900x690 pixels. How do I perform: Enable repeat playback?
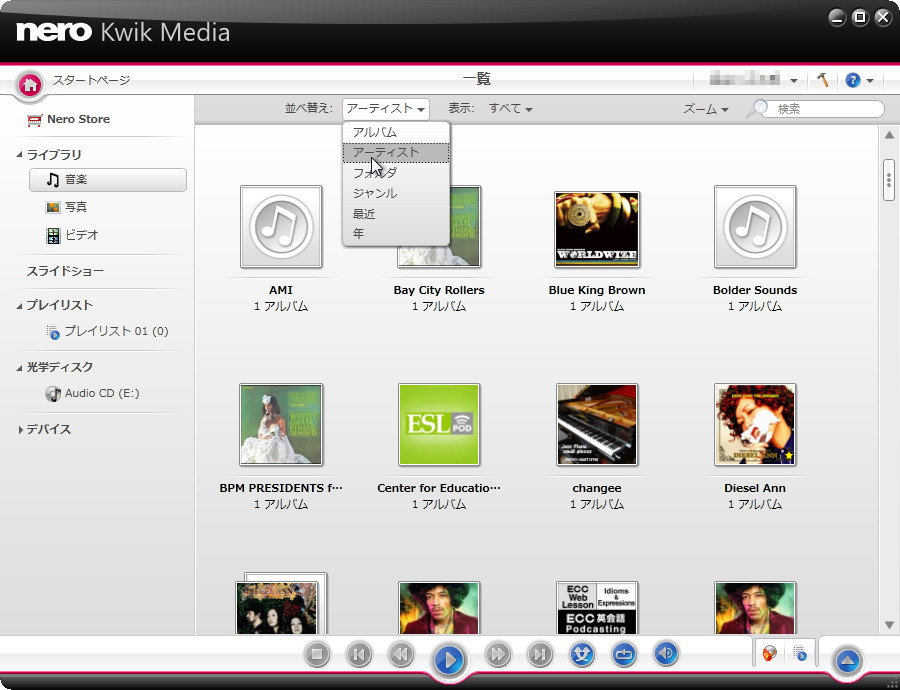point(624,654)
